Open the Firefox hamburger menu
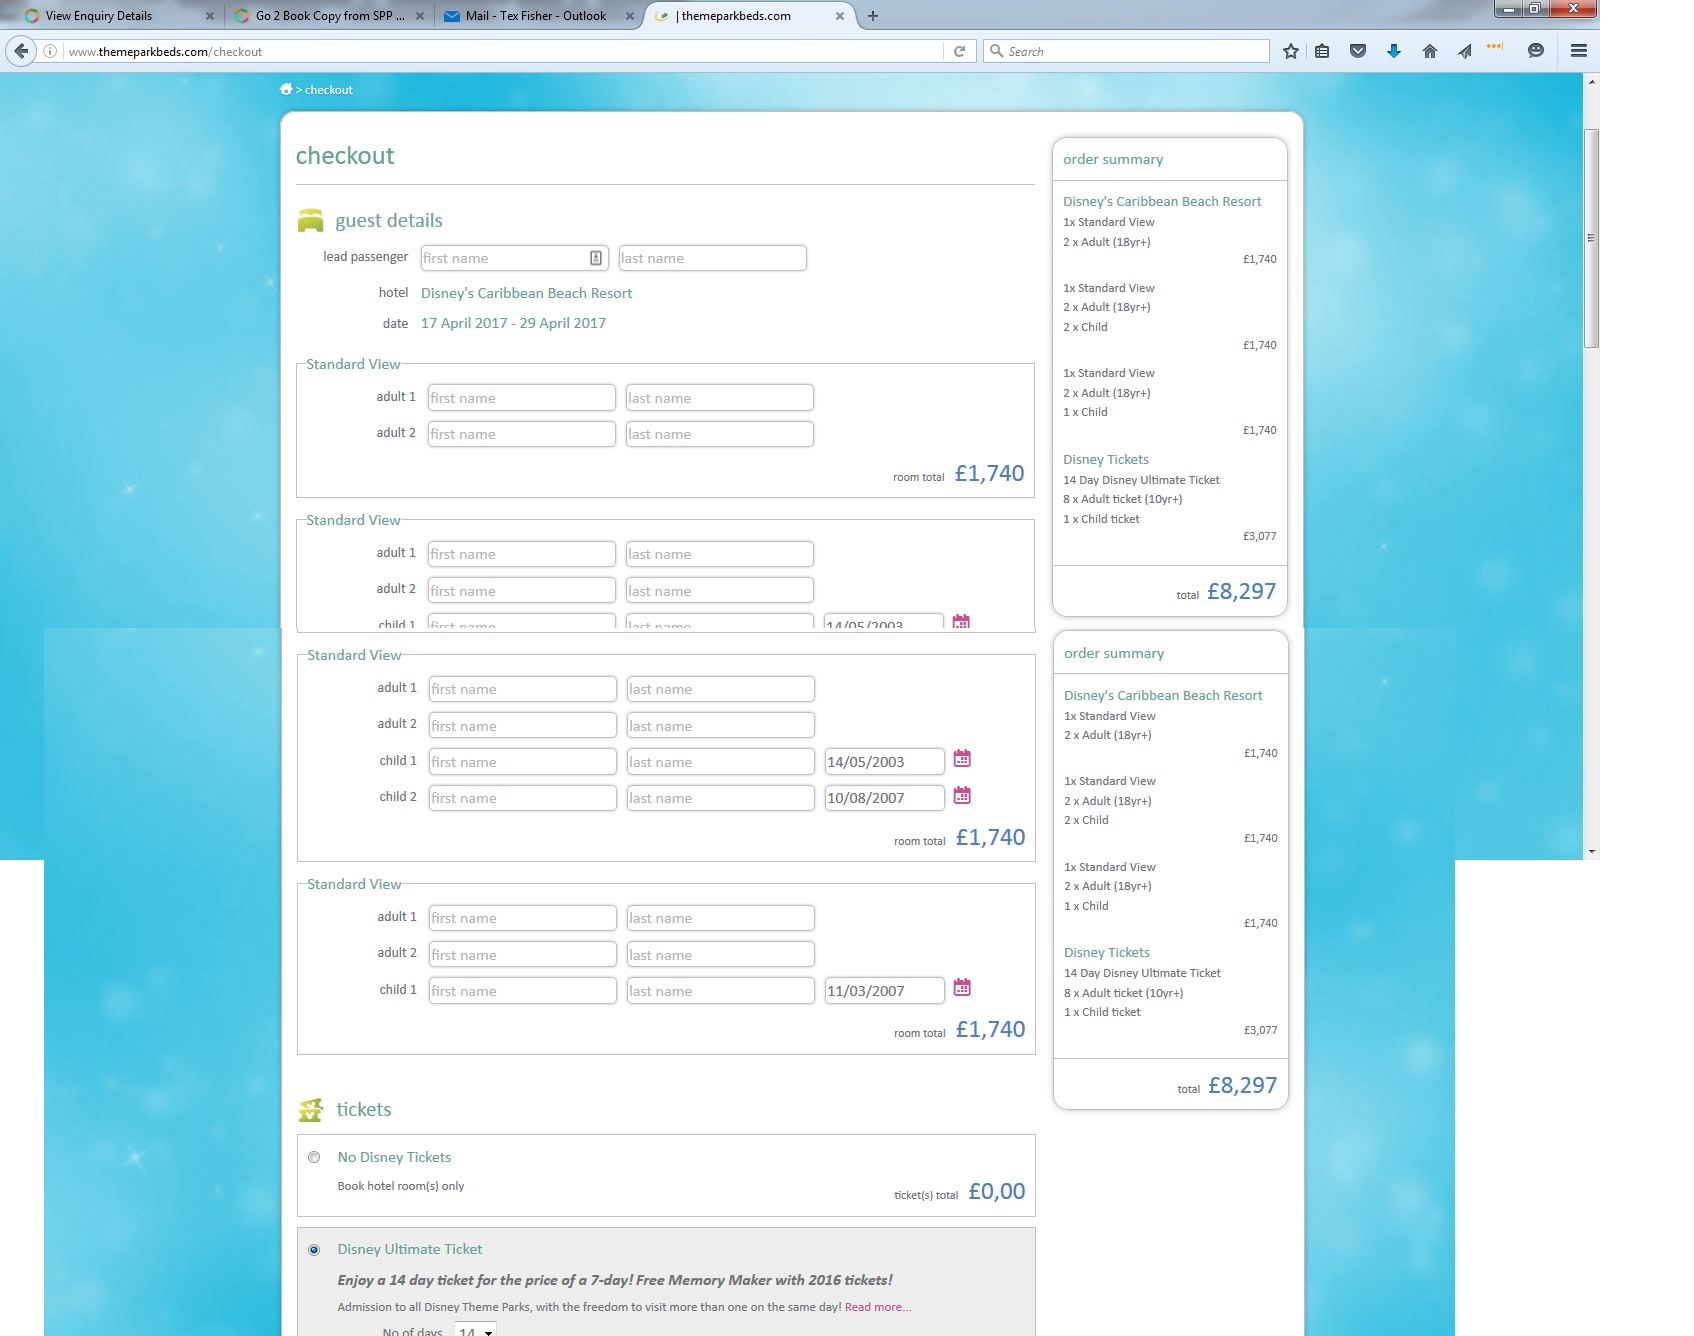Screen dimensions: 1694x1336 (1579, 51)
